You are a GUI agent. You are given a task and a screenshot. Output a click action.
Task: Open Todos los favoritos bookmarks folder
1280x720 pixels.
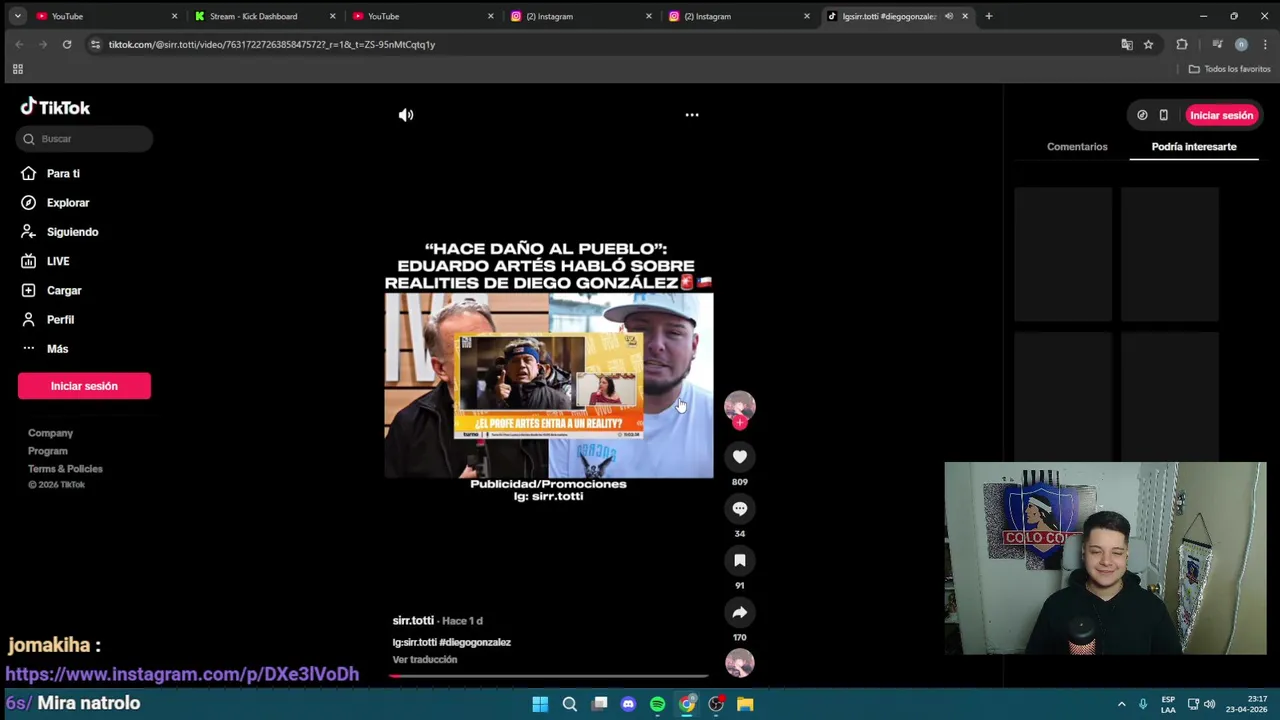click(x=1229, y=69)
